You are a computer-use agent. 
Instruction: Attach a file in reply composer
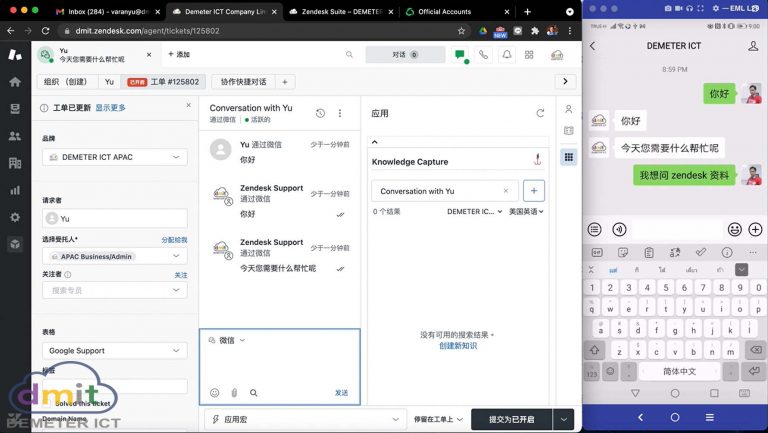coord(234,392)
